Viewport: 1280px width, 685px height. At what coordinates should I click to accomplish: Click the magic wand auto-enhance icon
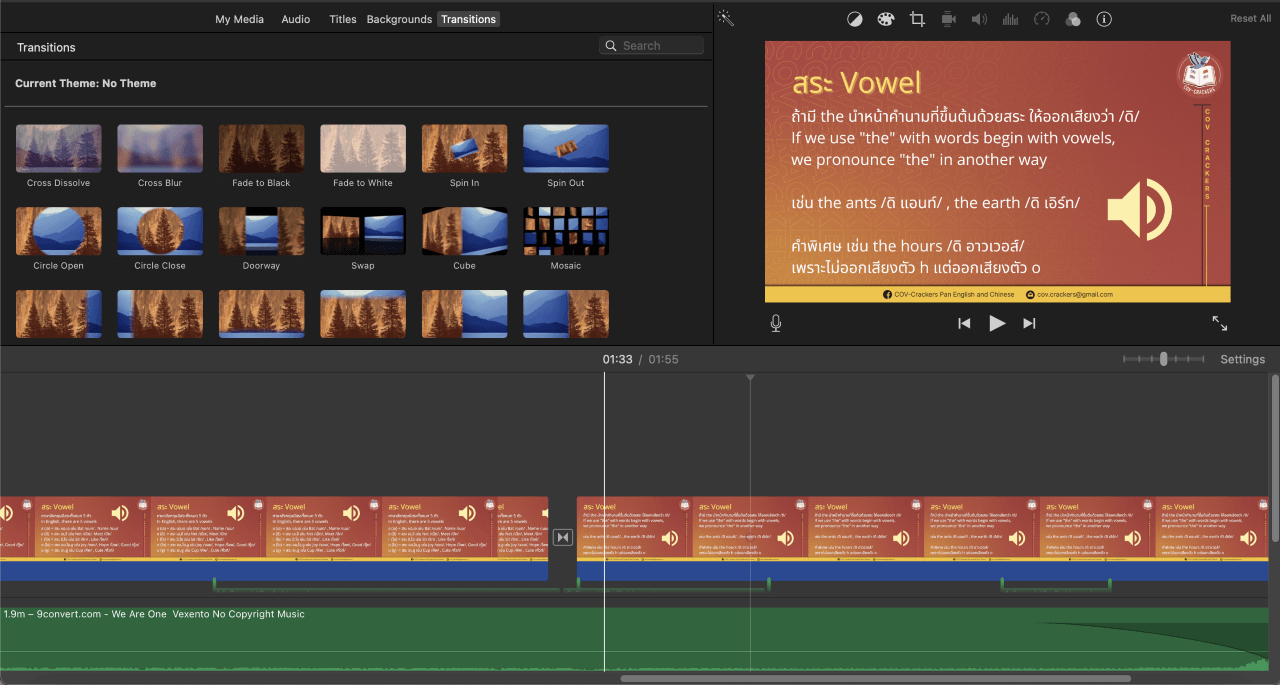click(x=726, y=19)
